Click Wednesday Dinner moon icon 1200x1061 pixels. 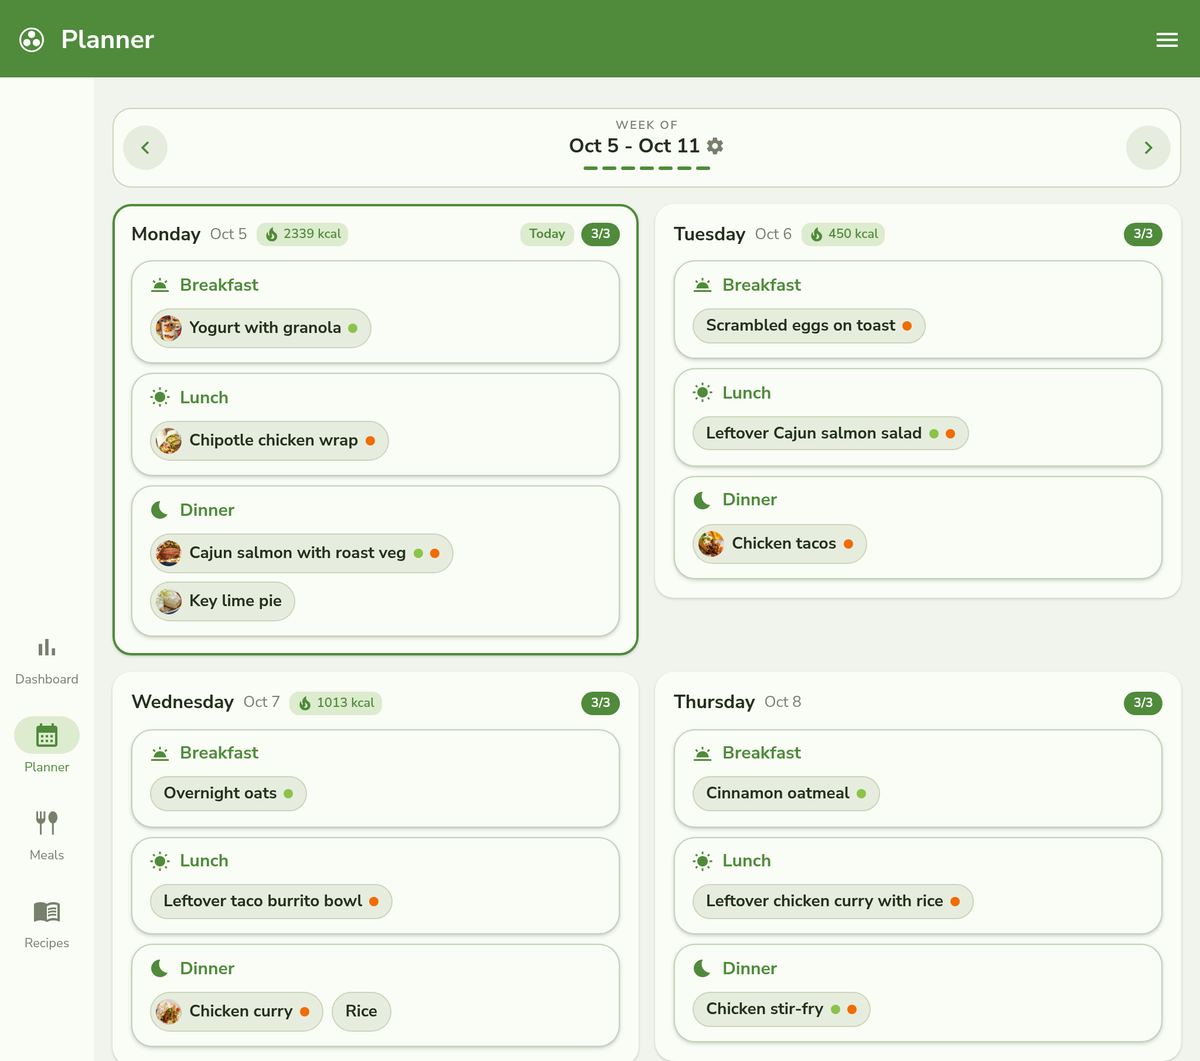tap(159, 969)
